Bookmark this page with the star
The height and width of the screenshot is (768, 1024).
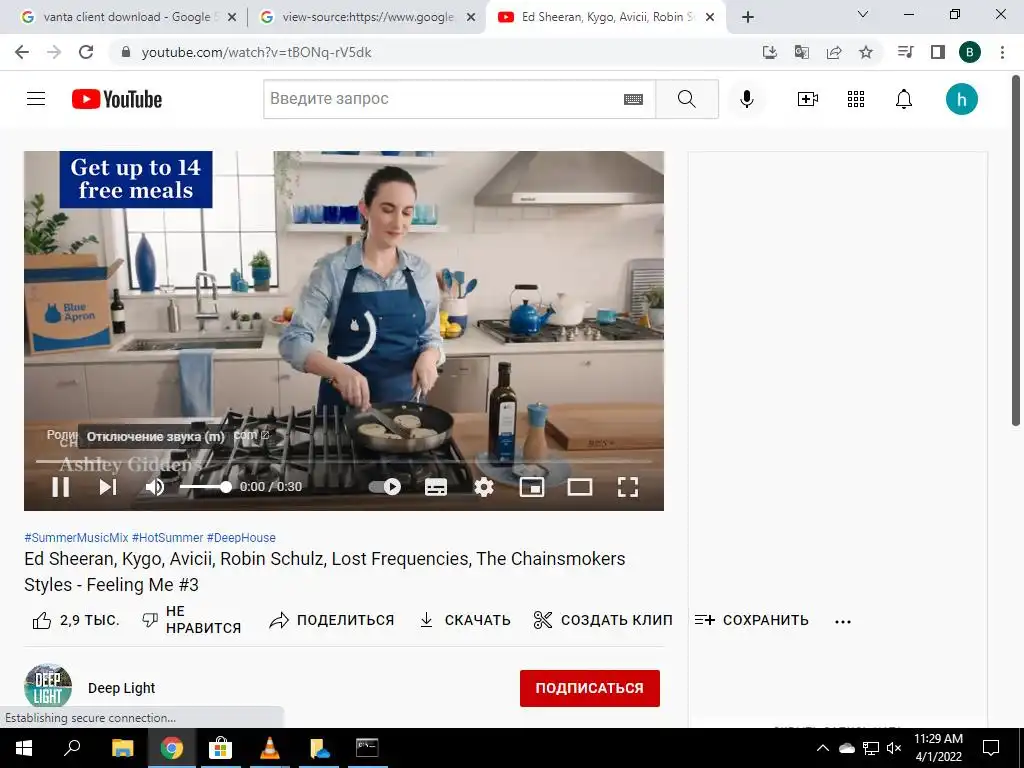(866, 52)
